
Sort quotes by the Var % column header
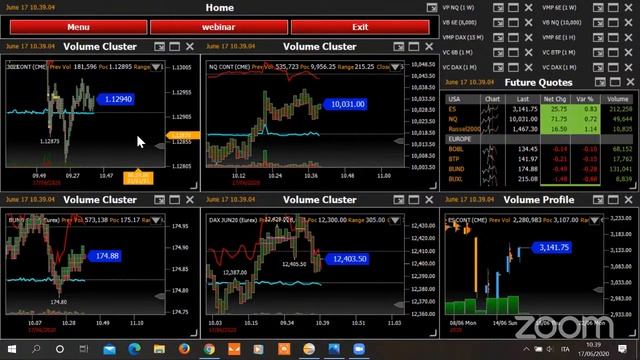click(x=585, y=99)
